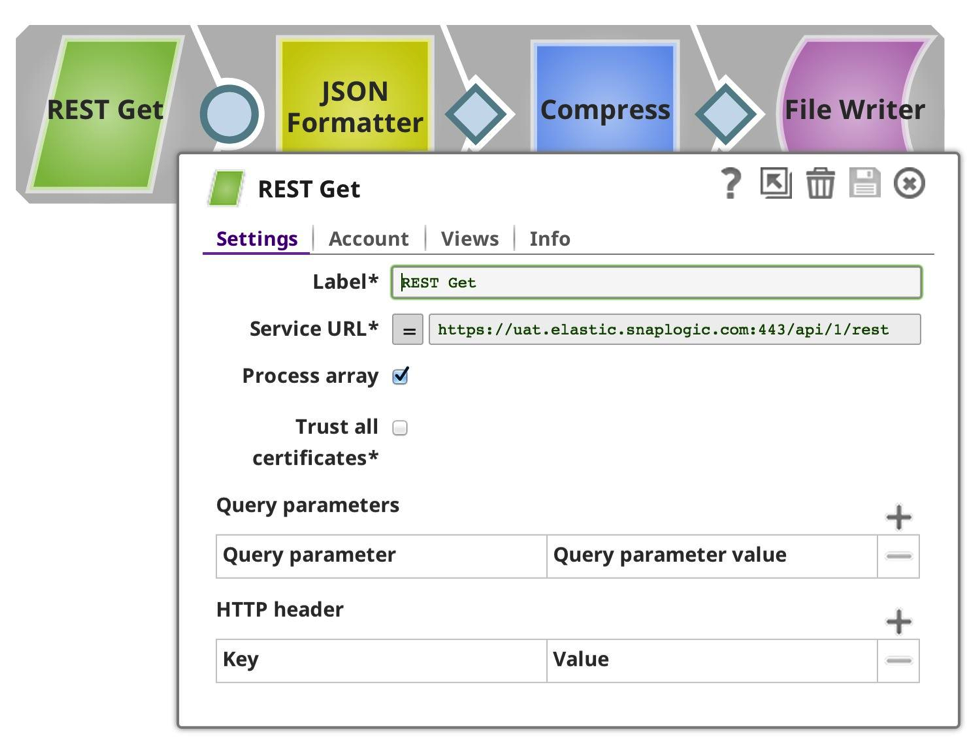Uncheck Process array checkbox
This screenshot has width=975, height=746.
pos(400,375)
